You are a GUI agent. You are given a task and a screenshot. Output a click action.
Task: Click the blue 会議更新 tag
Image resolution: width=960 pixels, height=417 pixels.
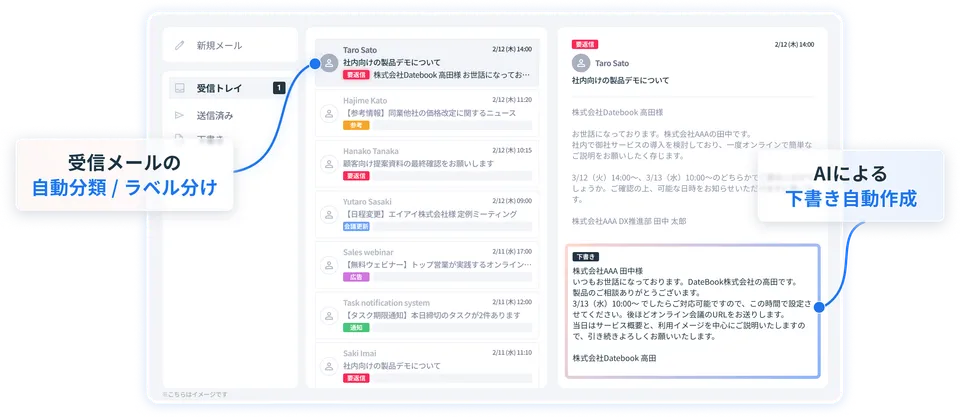pos(356,227)
